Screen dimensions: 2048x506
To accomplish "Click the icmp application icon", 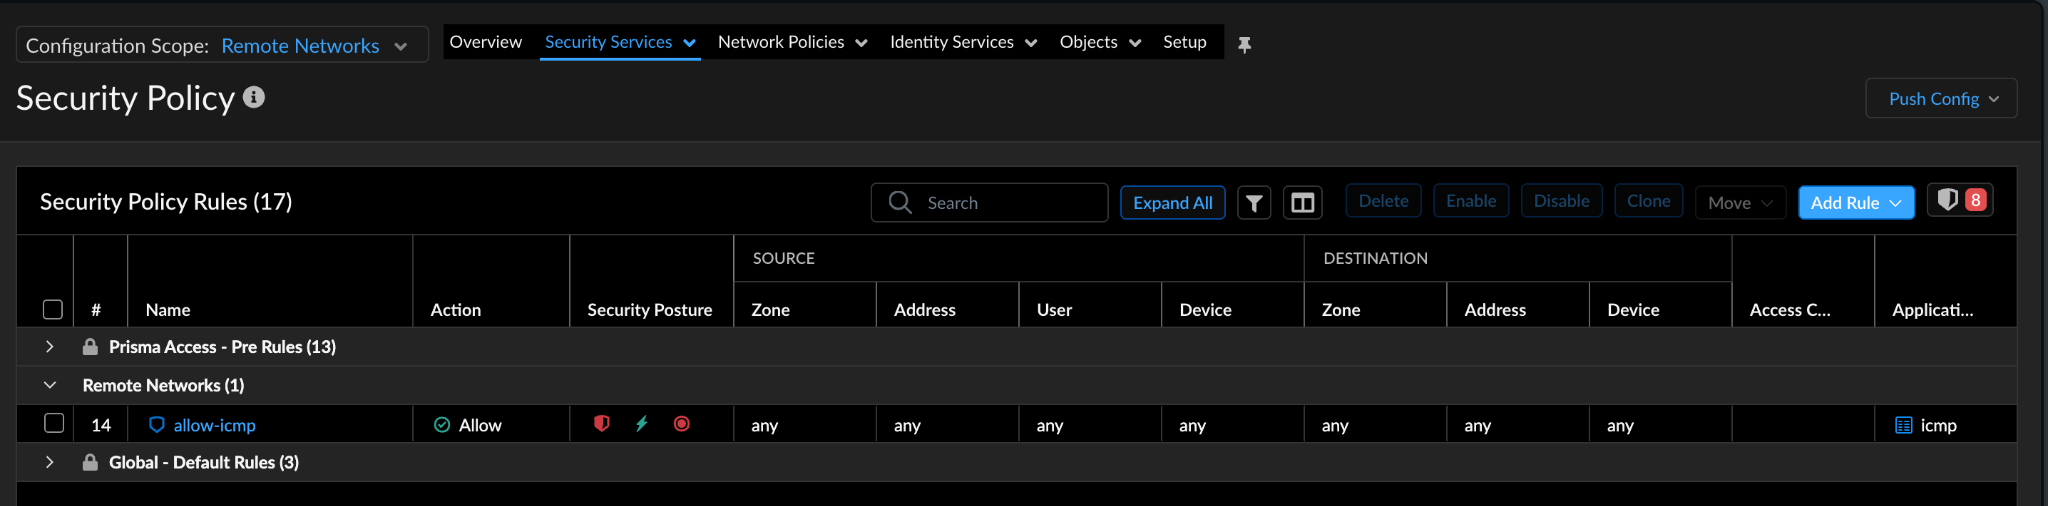I will click(x=1904, y=425).
